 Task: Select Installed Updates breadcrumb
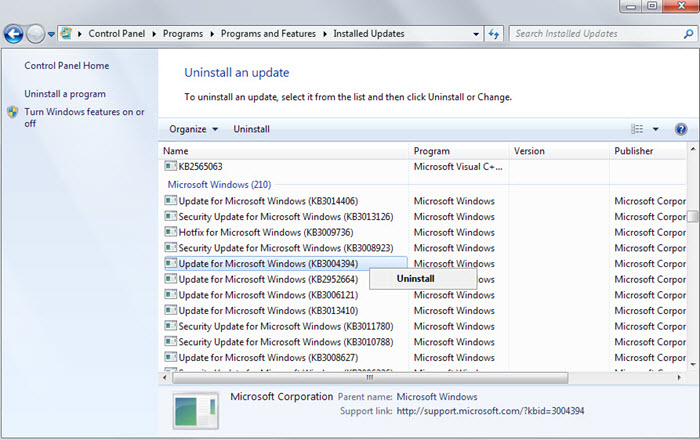(x=369, y=33)
